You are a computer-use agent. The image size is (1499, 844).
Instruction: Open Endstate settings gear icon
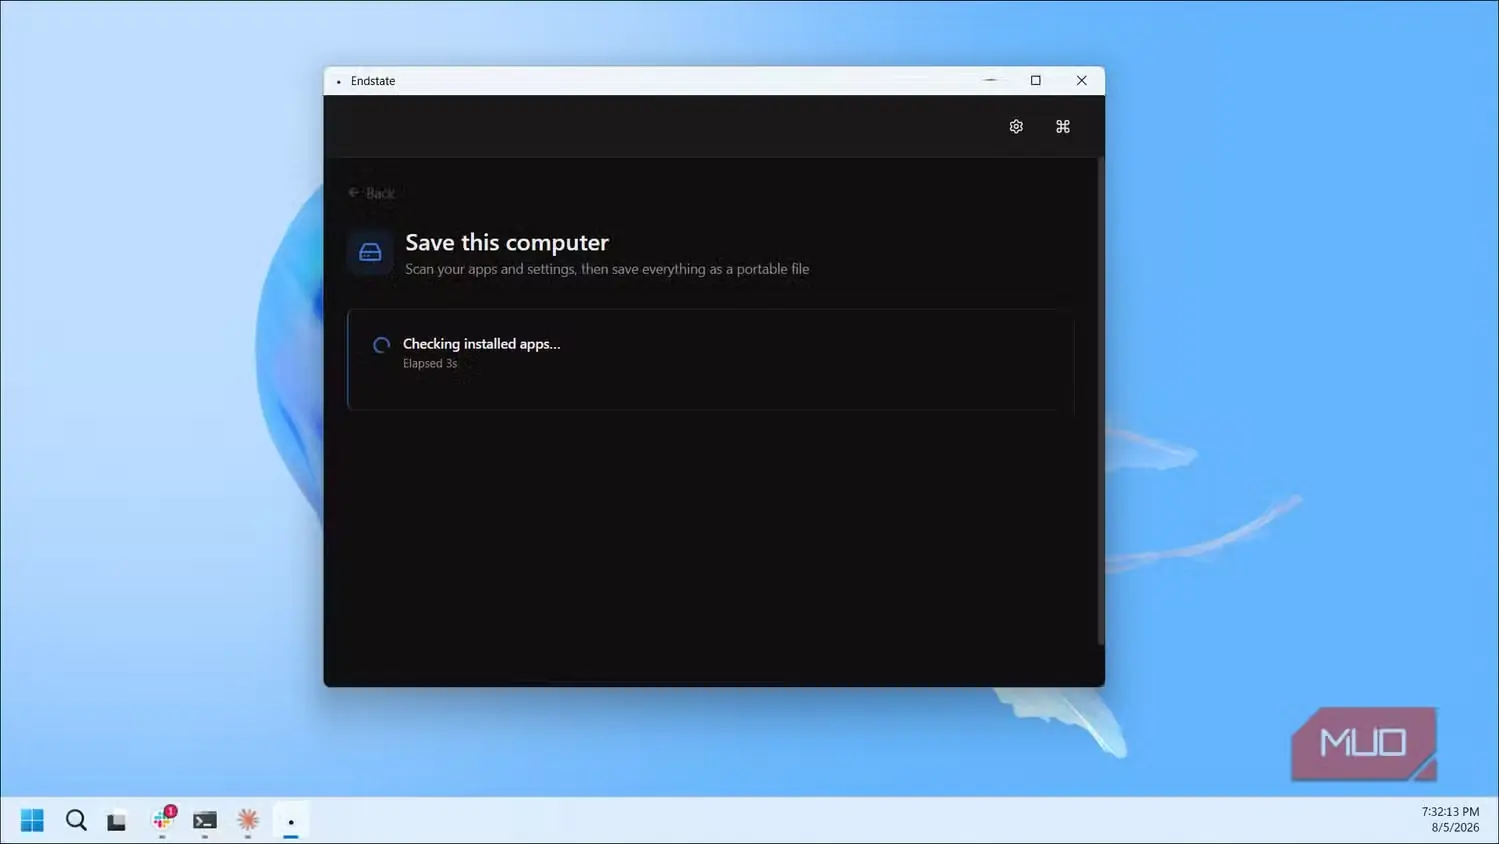pos(1016,126)
